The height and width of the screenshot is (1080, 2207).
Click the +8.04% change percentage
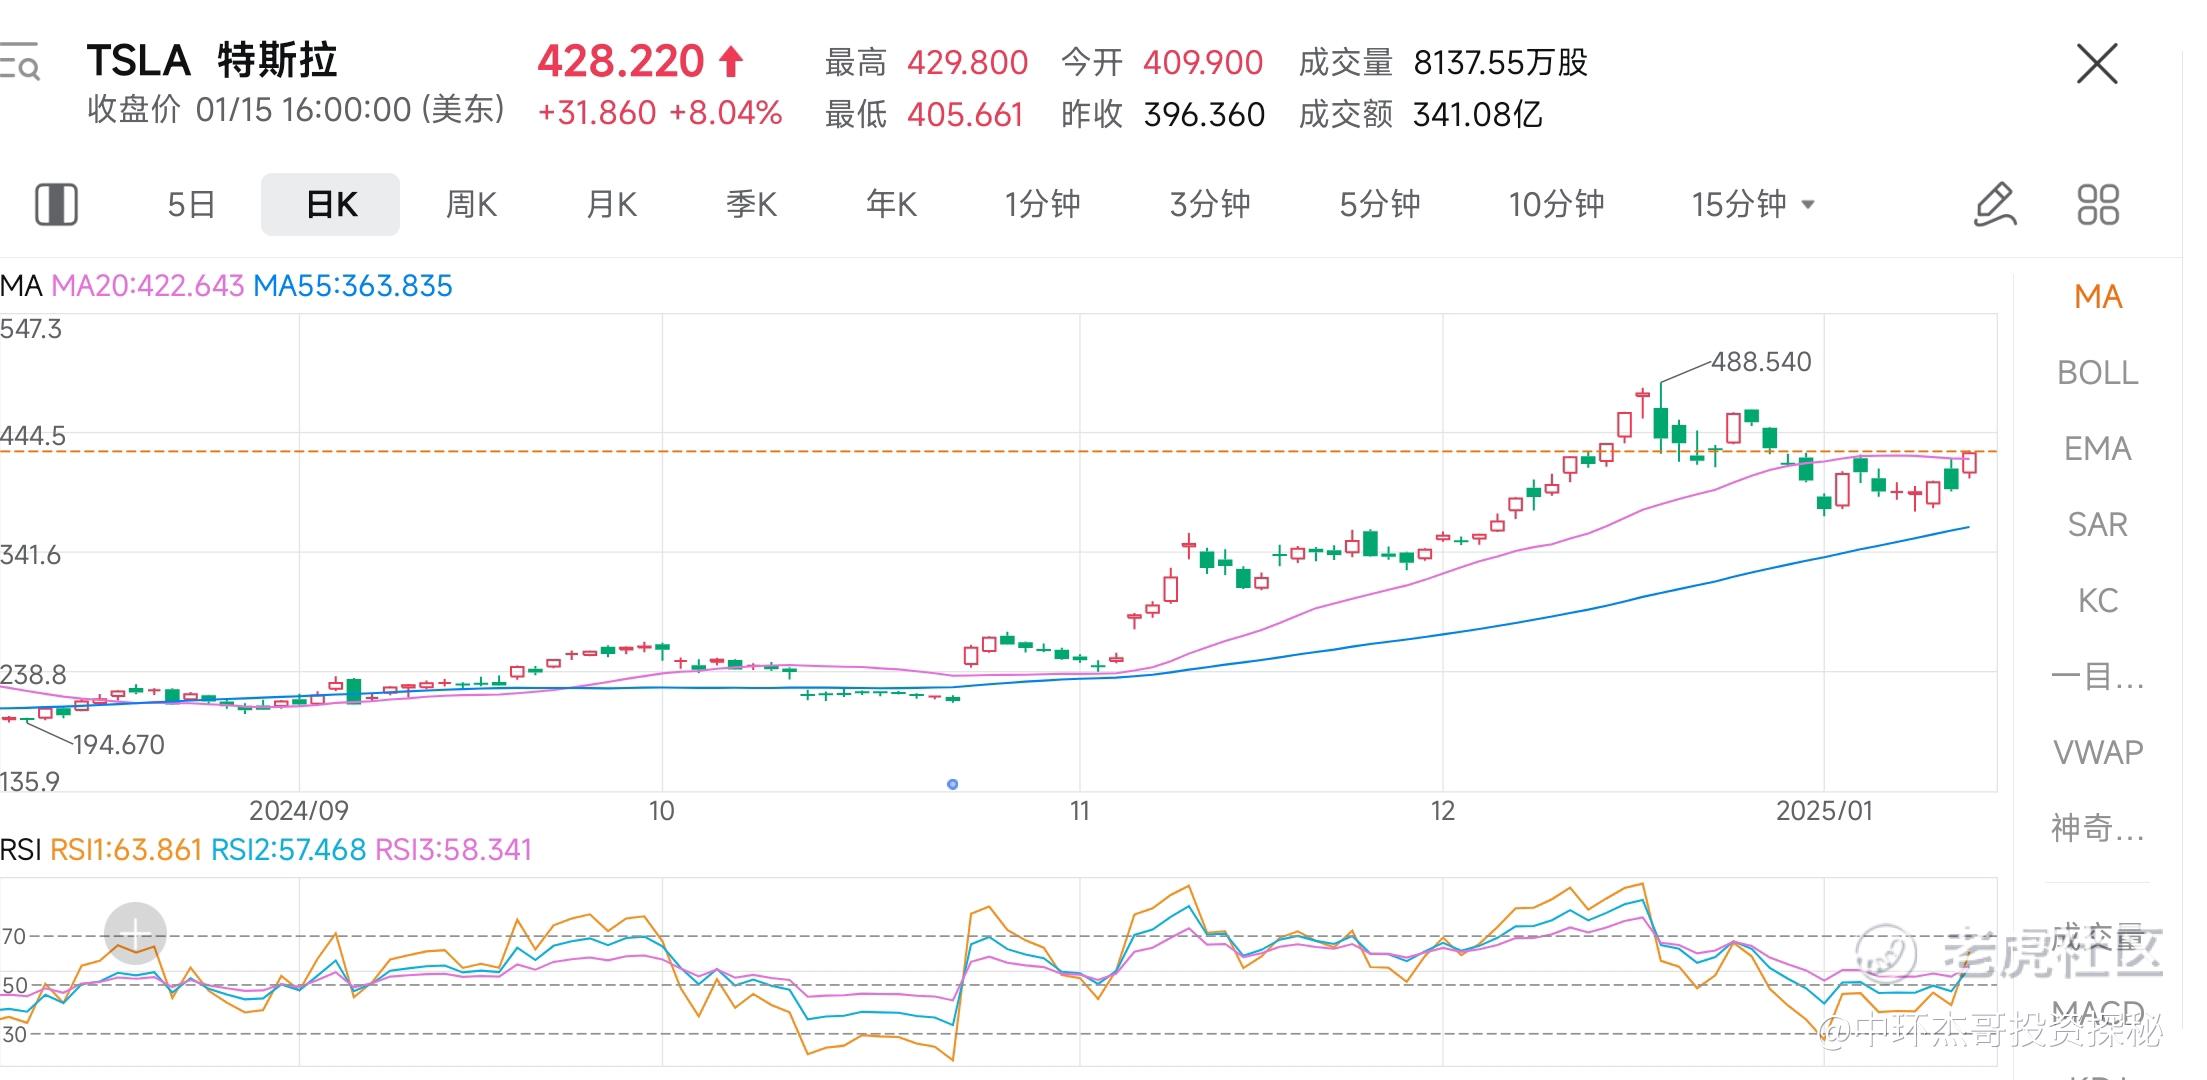pos(725,113)
